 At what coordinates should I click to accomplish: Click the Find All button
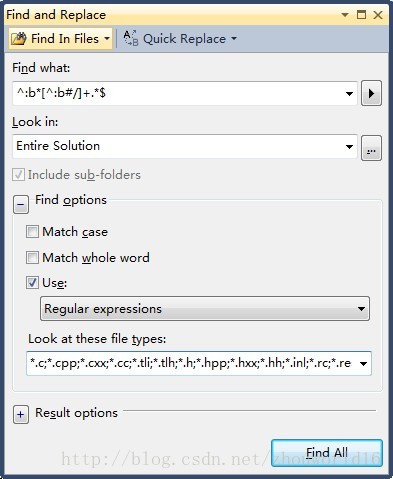(x=327, y=453)
